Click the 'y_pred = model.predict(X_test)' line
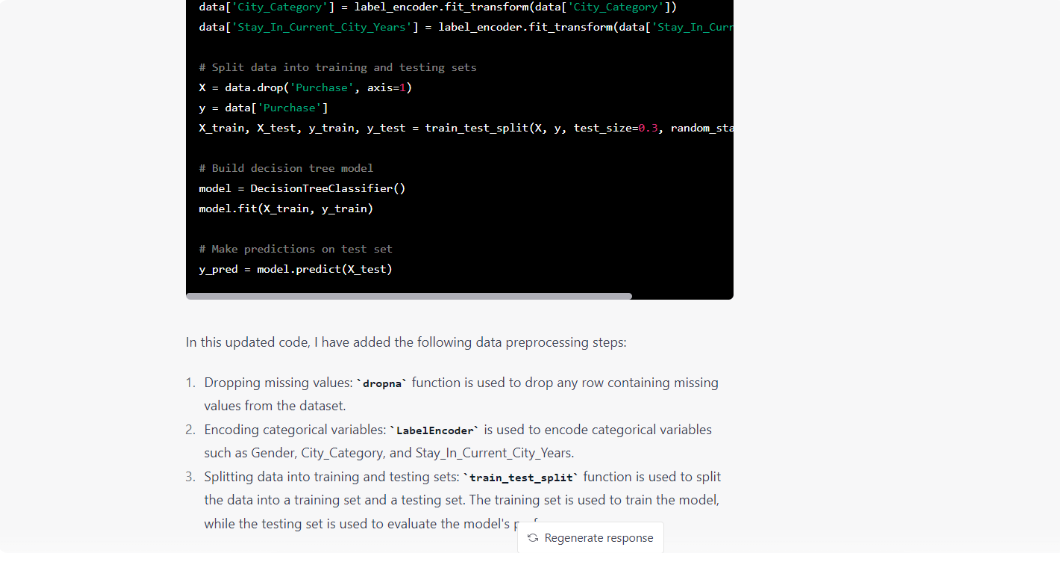The height and width of the screenshot is (566, 1060). coord(295,269)
